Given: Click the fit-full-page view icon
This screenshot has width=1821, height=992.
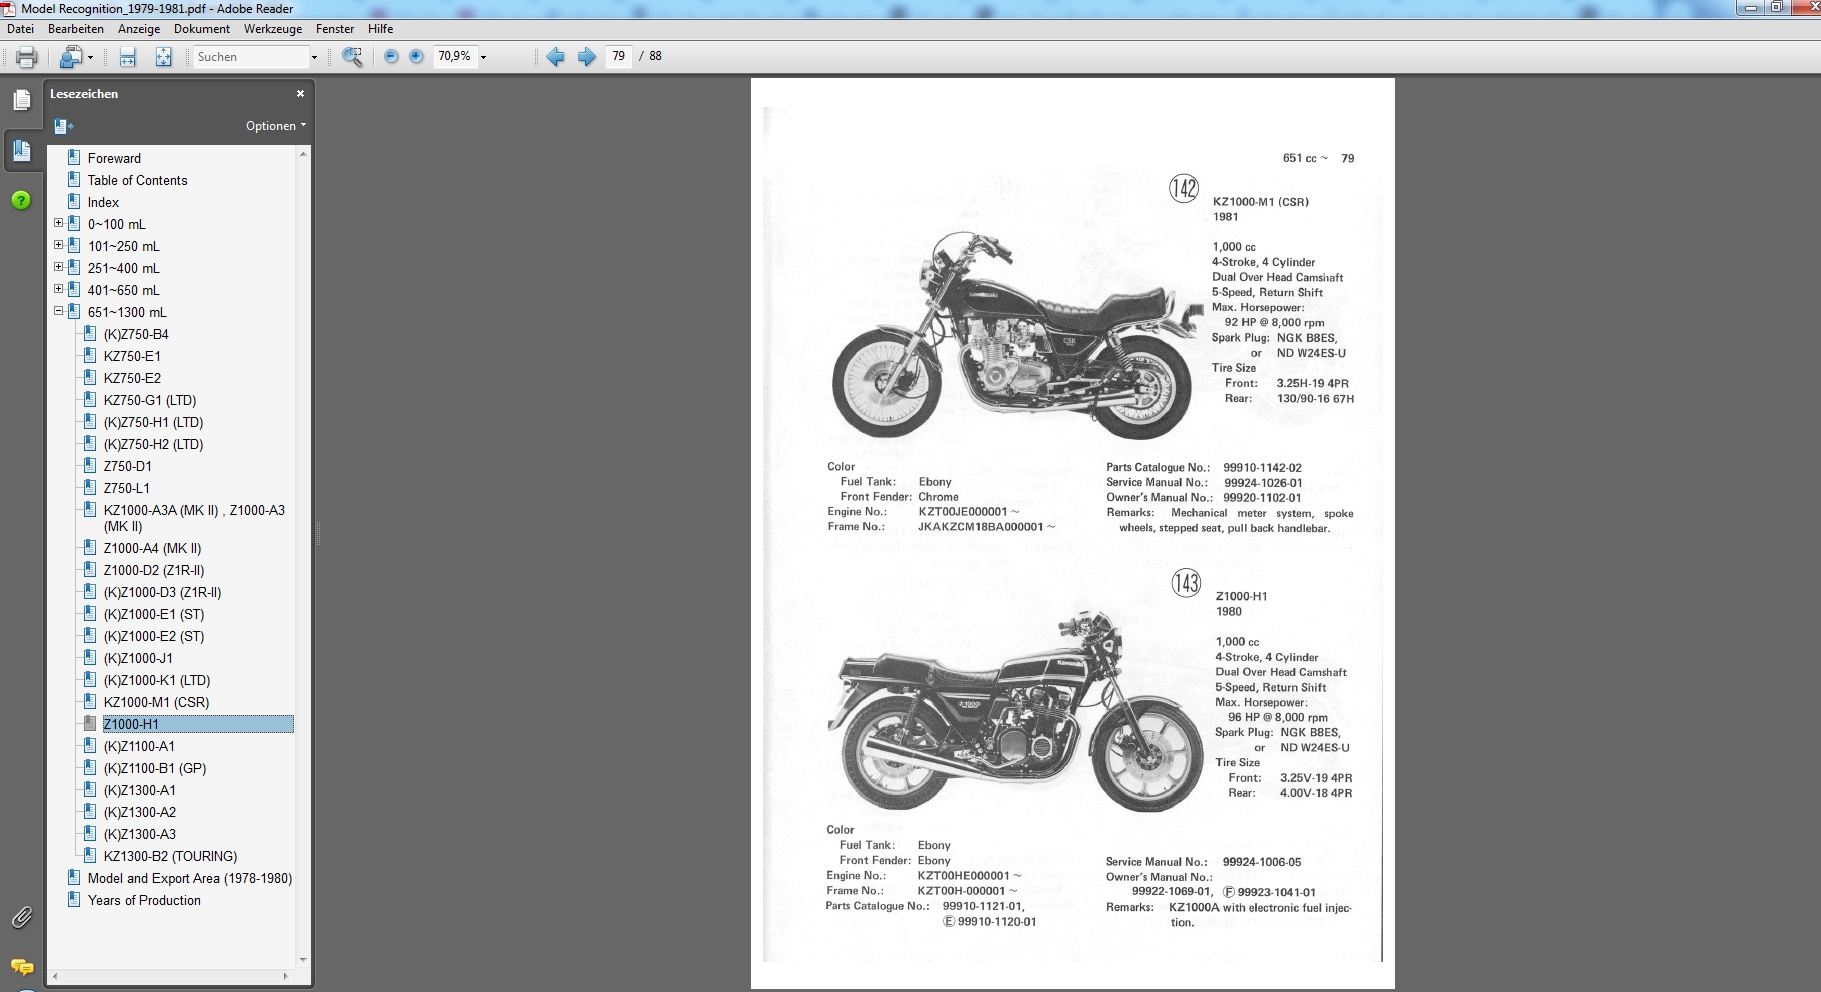Looking at the screenshot, I should (x=163, y=57).
